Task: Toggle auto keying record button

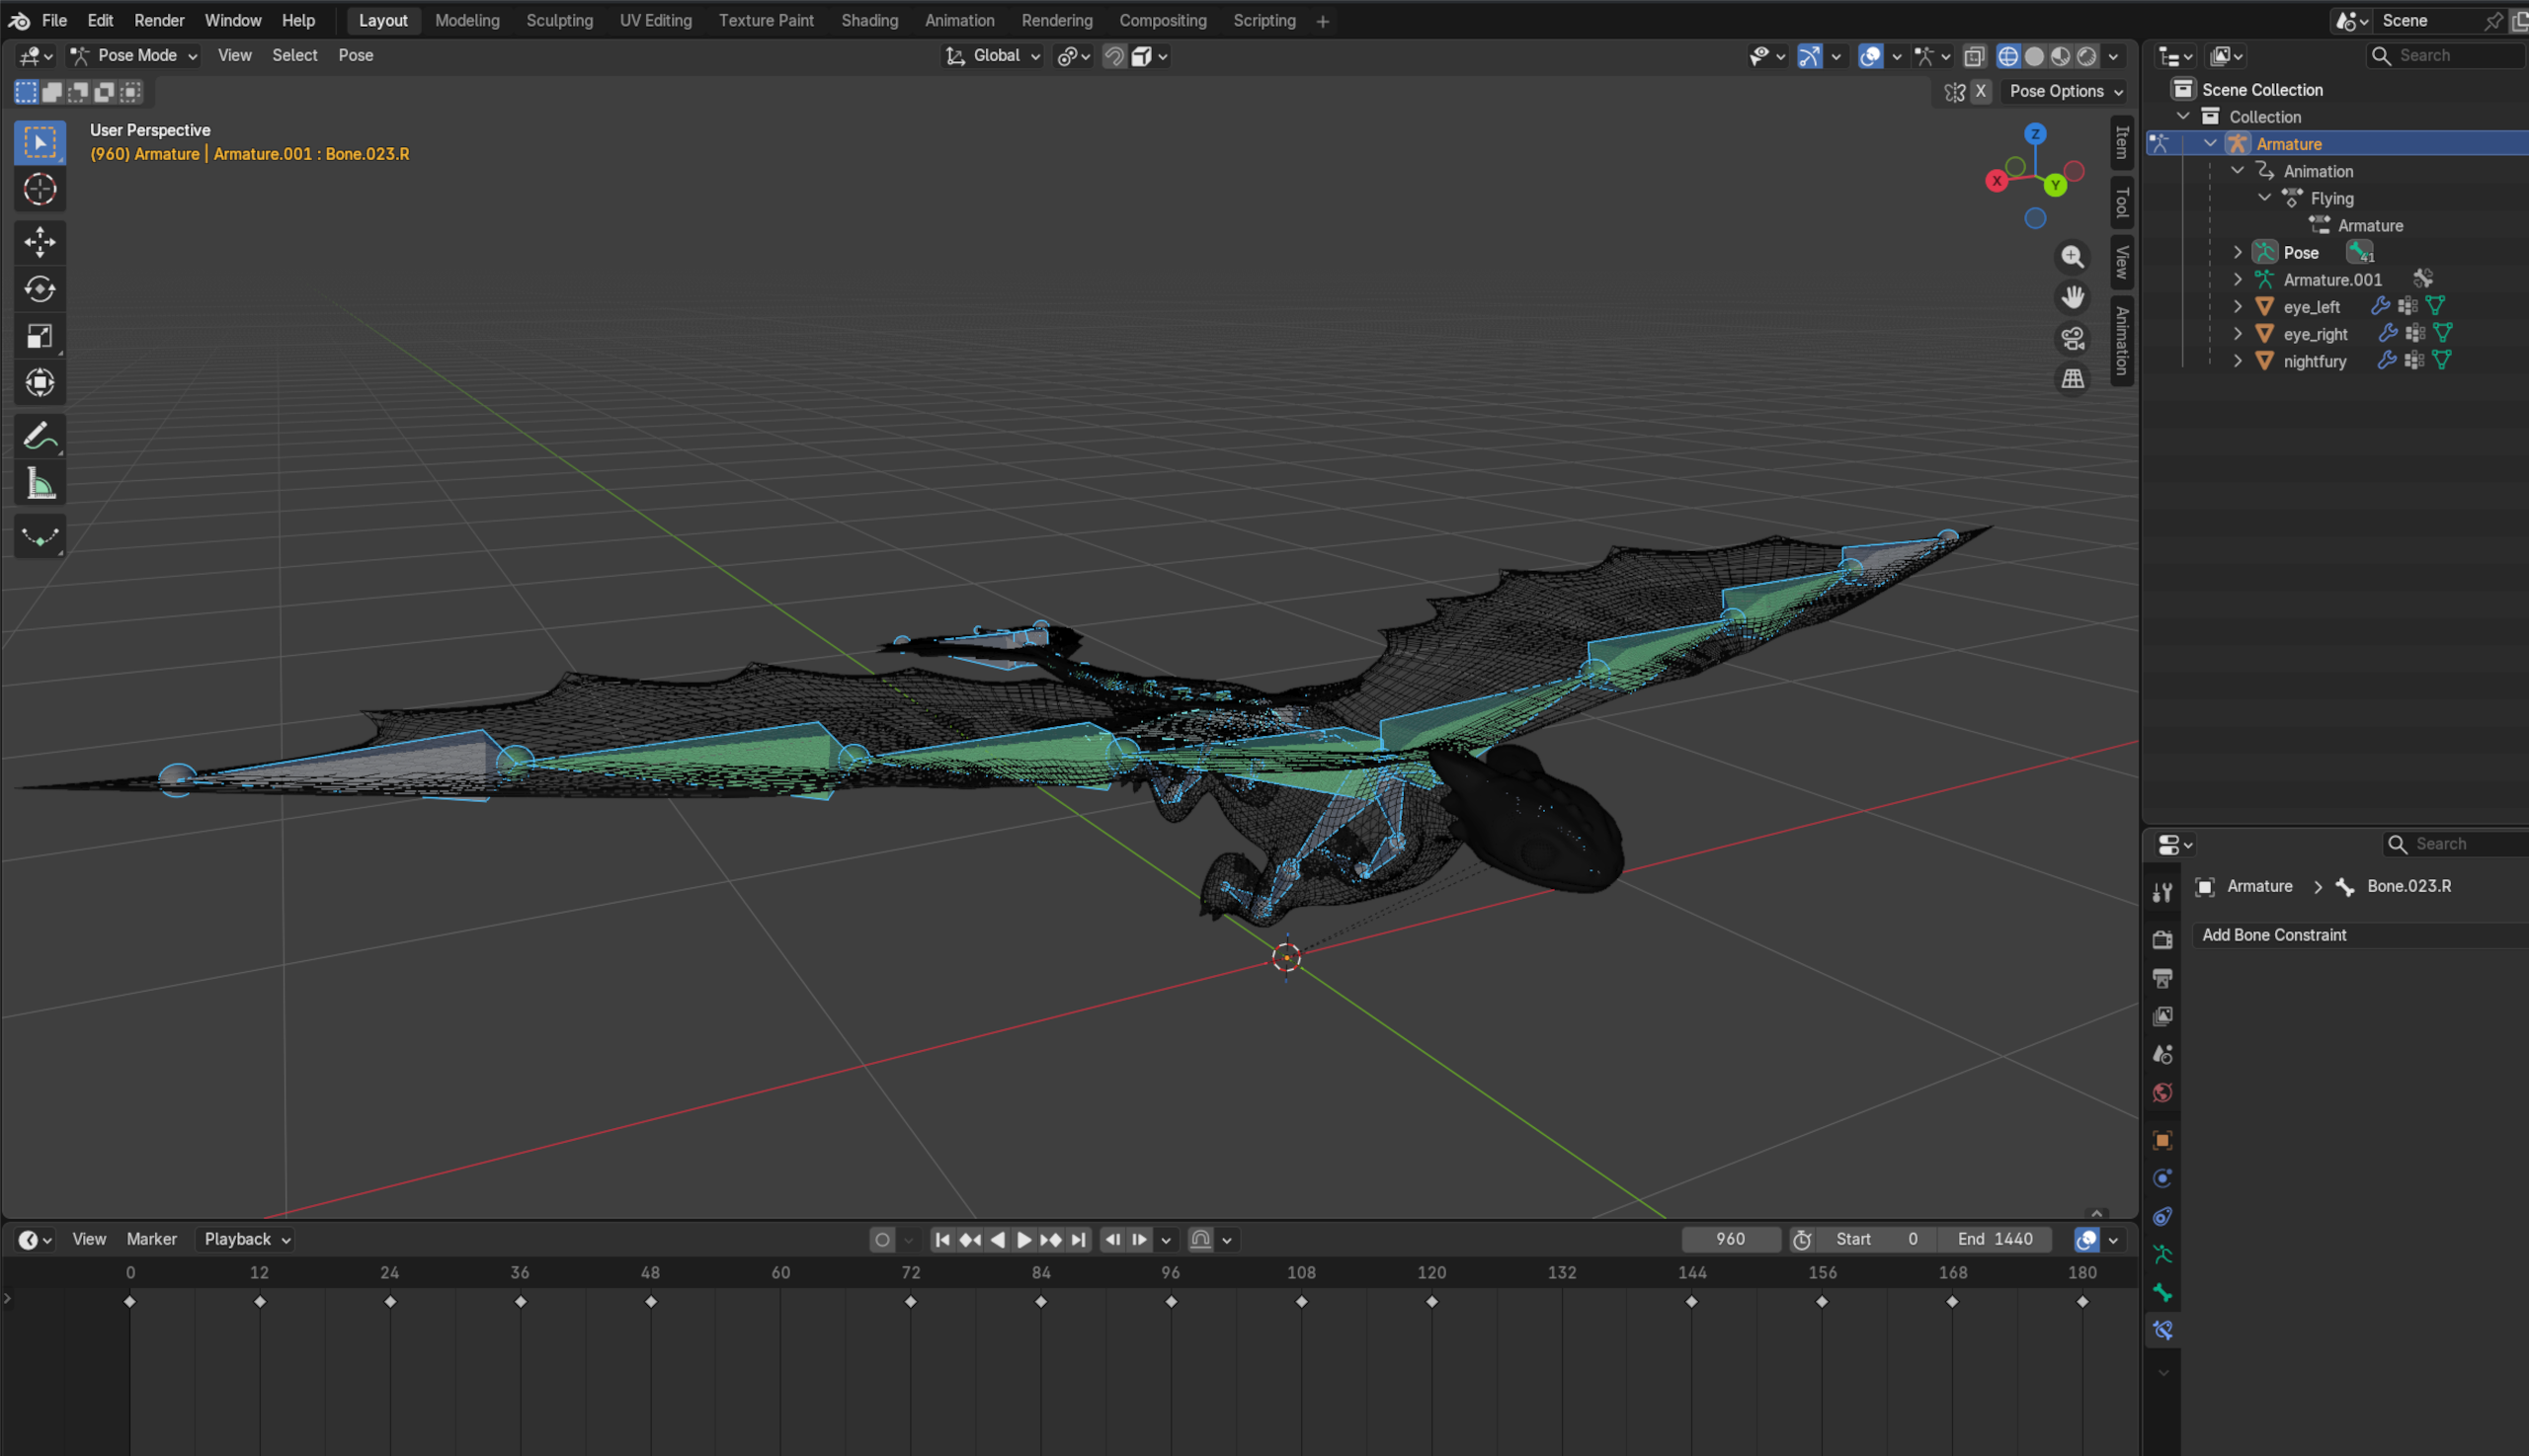Action: coord(882,1239)
